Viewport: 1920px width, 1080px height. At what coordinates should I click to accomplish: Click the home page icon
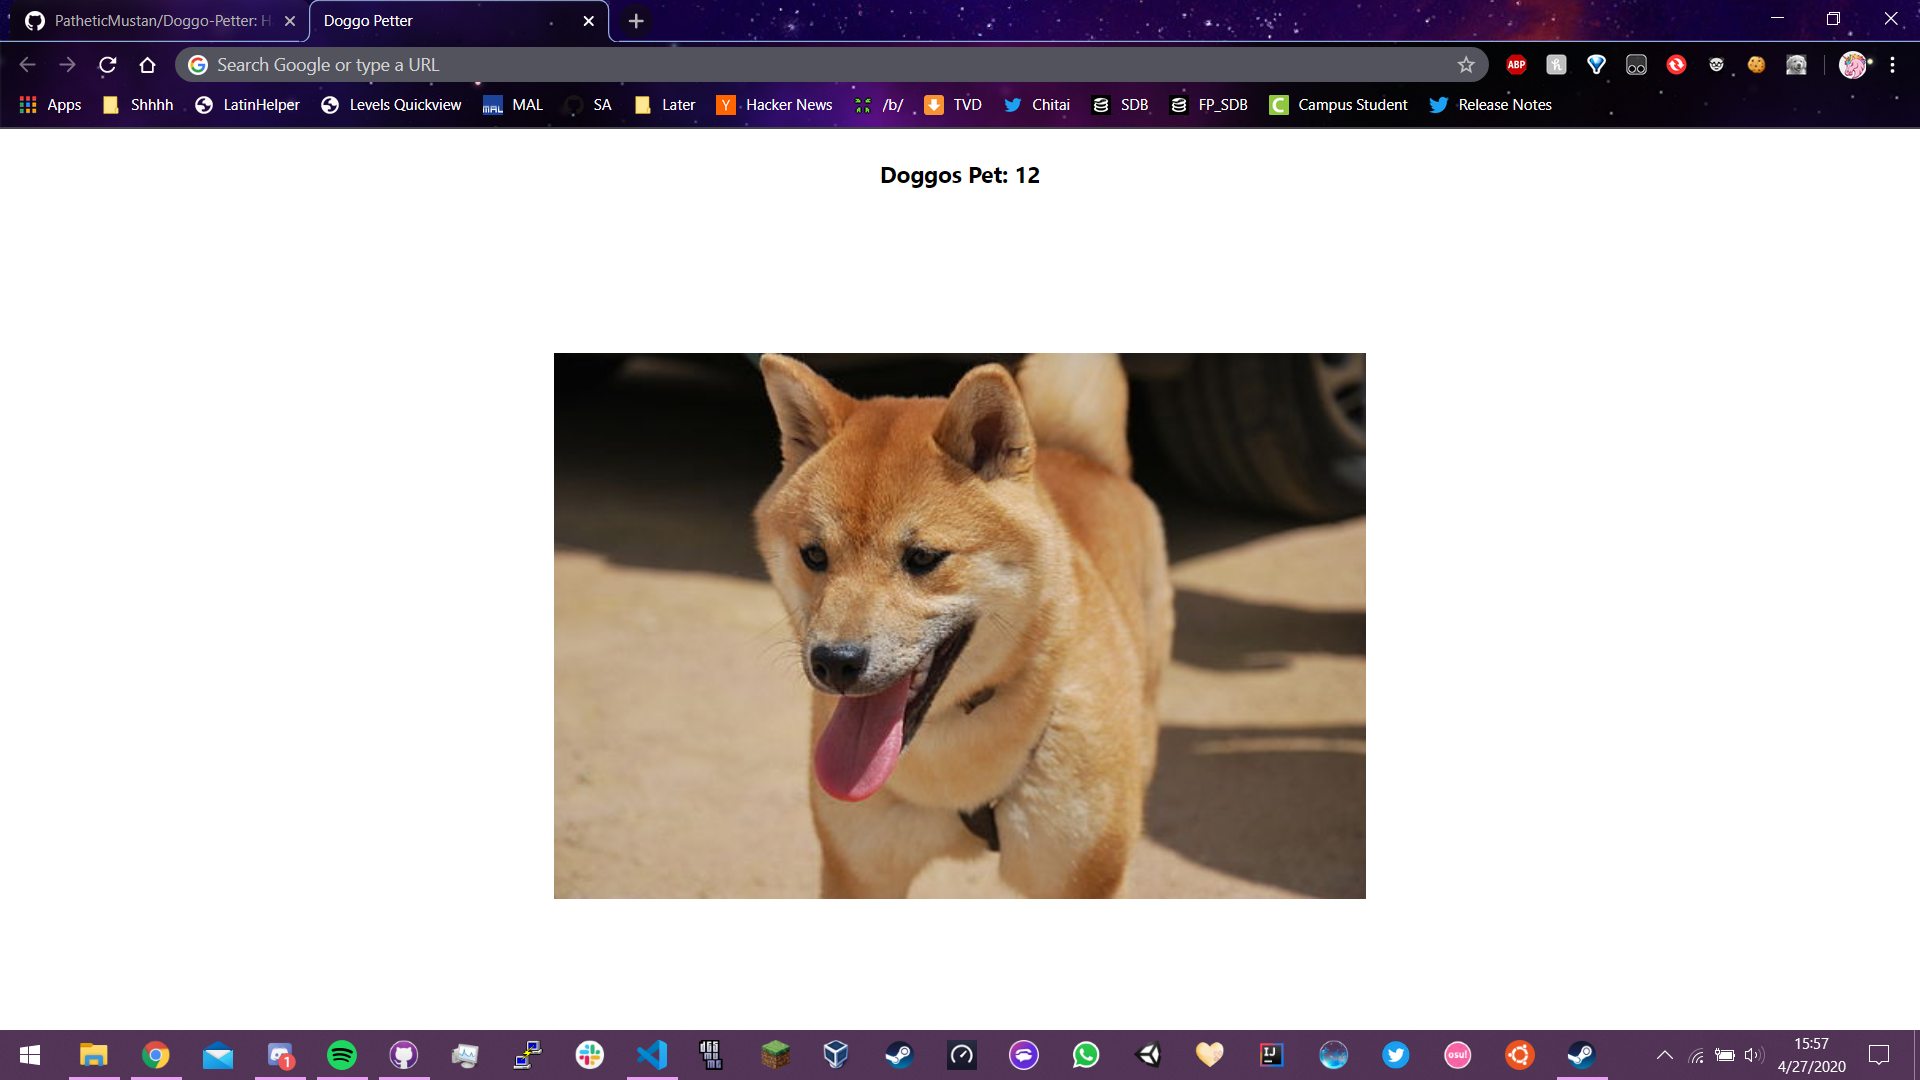(147, 65)
